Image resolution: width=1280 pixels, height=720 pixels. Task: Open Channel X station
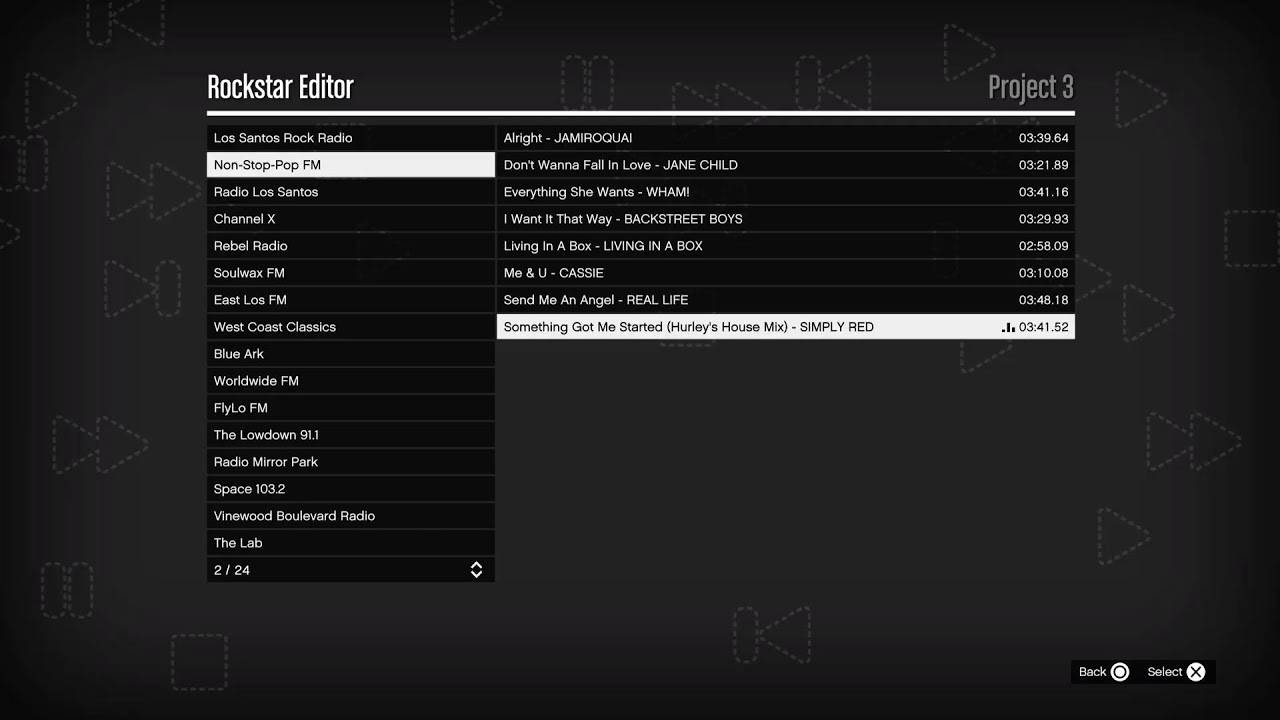(351, 219)
